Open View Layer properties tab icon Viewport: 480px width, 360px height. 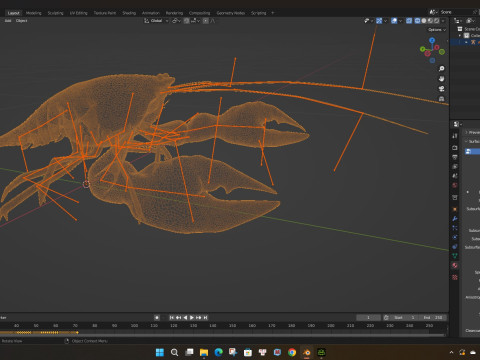point(455,166)
